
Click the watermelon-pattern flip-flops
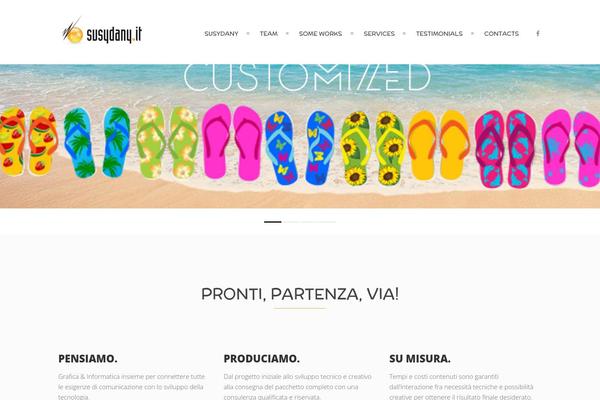[29, 141]
